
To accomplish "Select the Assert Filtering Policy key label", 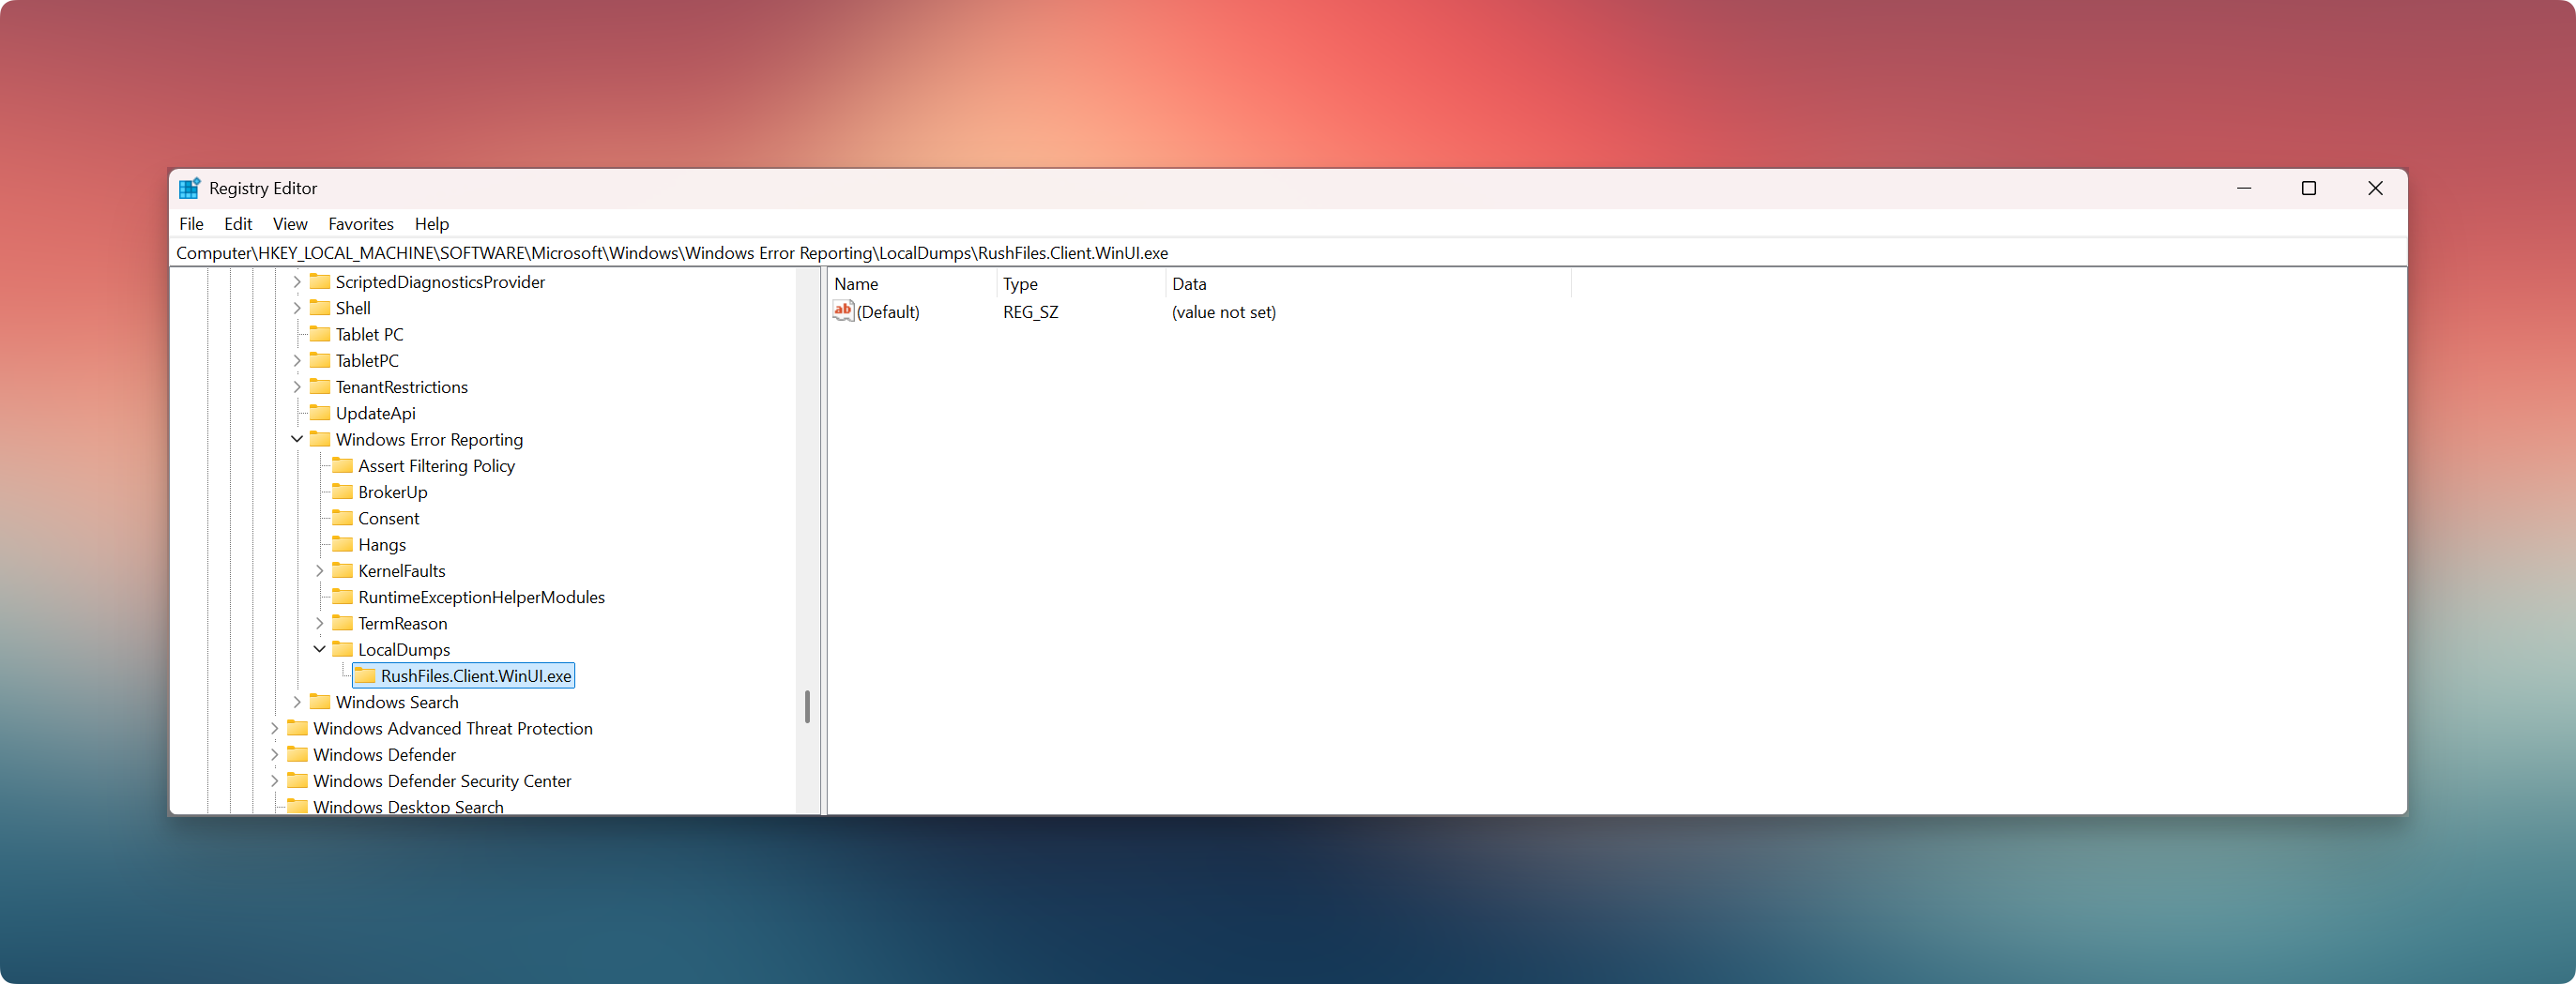I will click(x=437, y=466).
